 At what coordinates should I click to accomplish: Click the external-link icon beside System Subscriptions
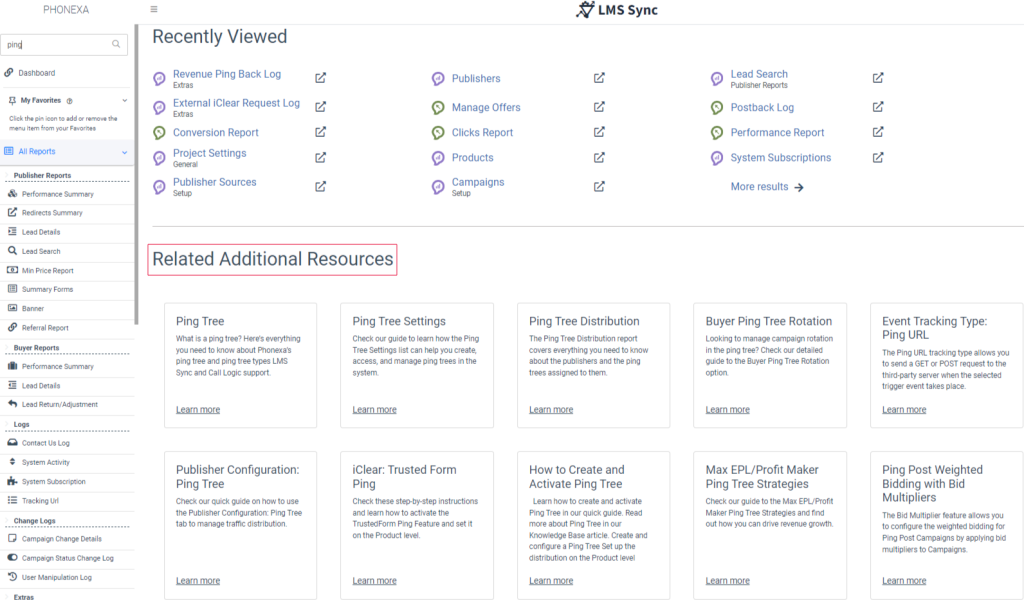coord(878,158)
